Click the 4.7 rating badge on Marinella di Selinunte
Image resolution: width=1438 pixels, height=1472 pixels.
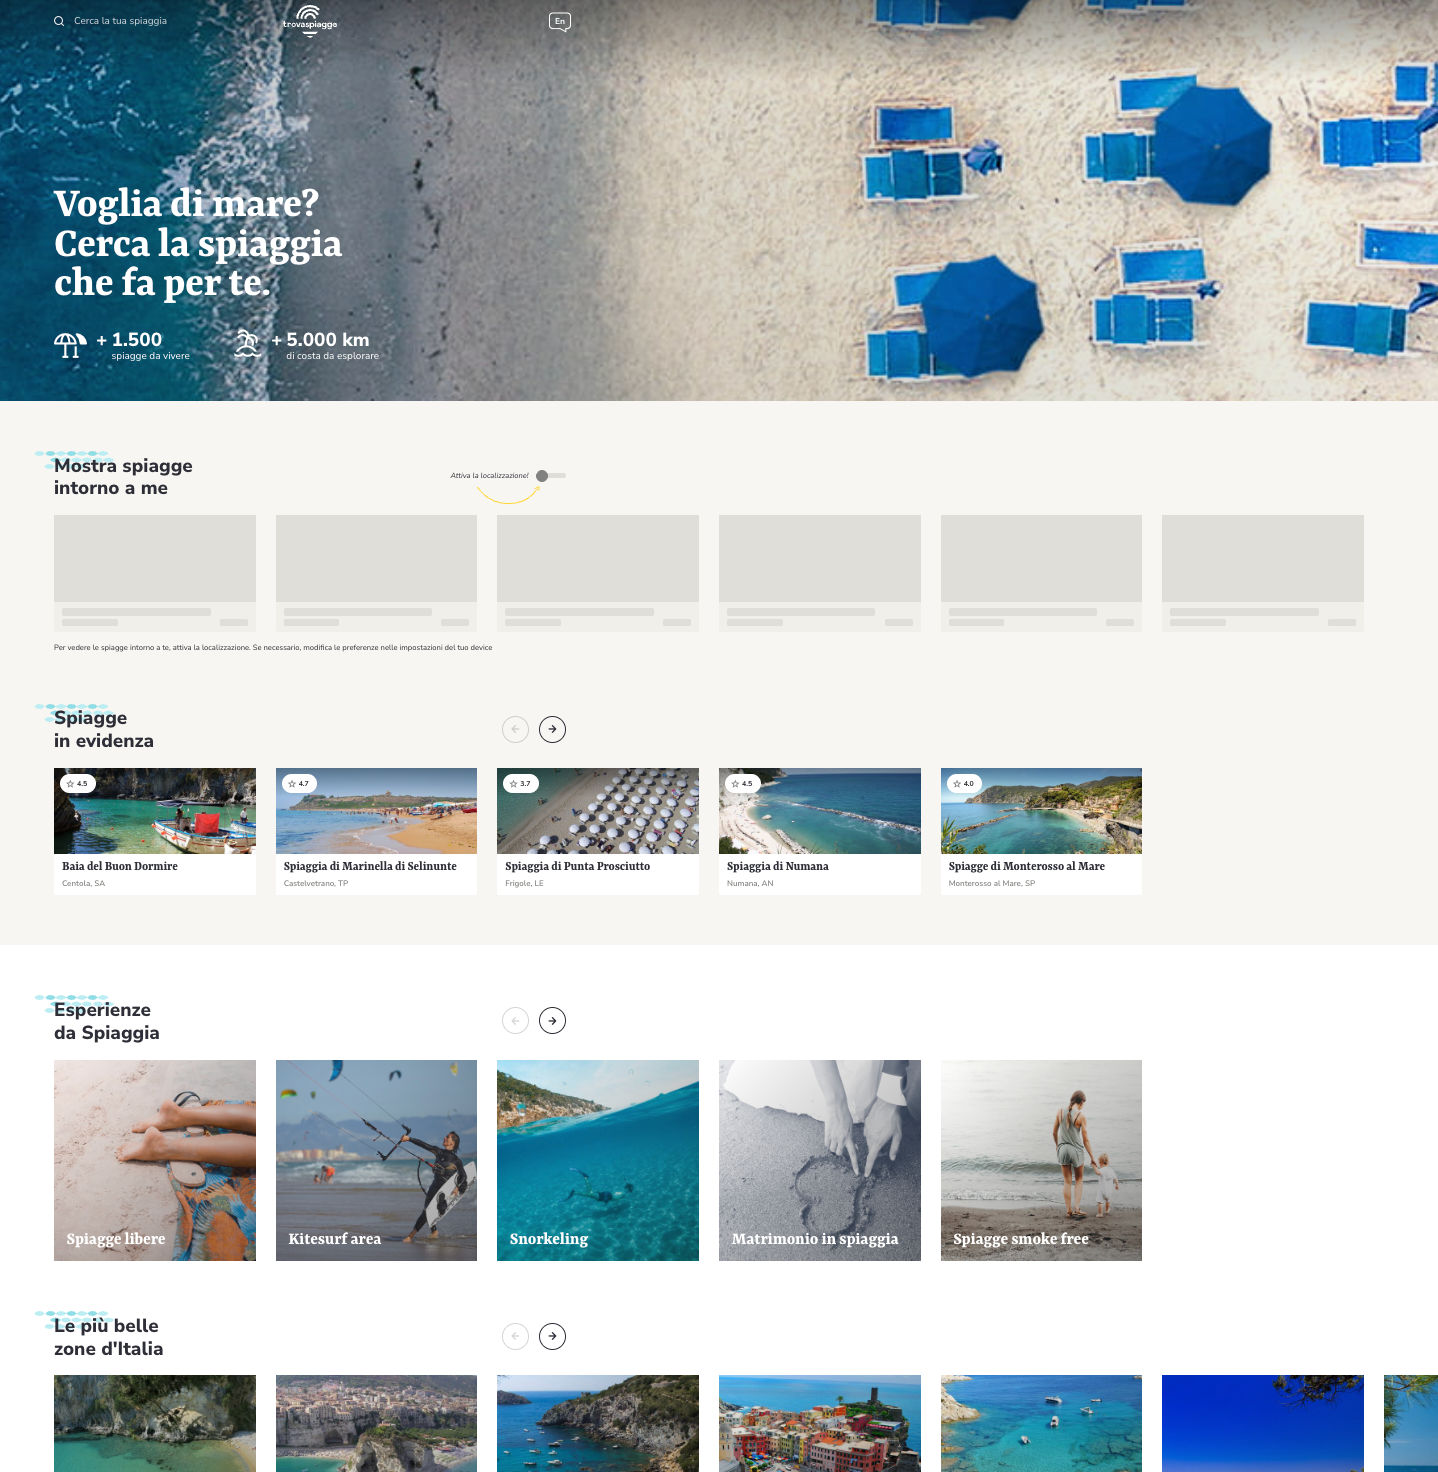coord(299,784)
